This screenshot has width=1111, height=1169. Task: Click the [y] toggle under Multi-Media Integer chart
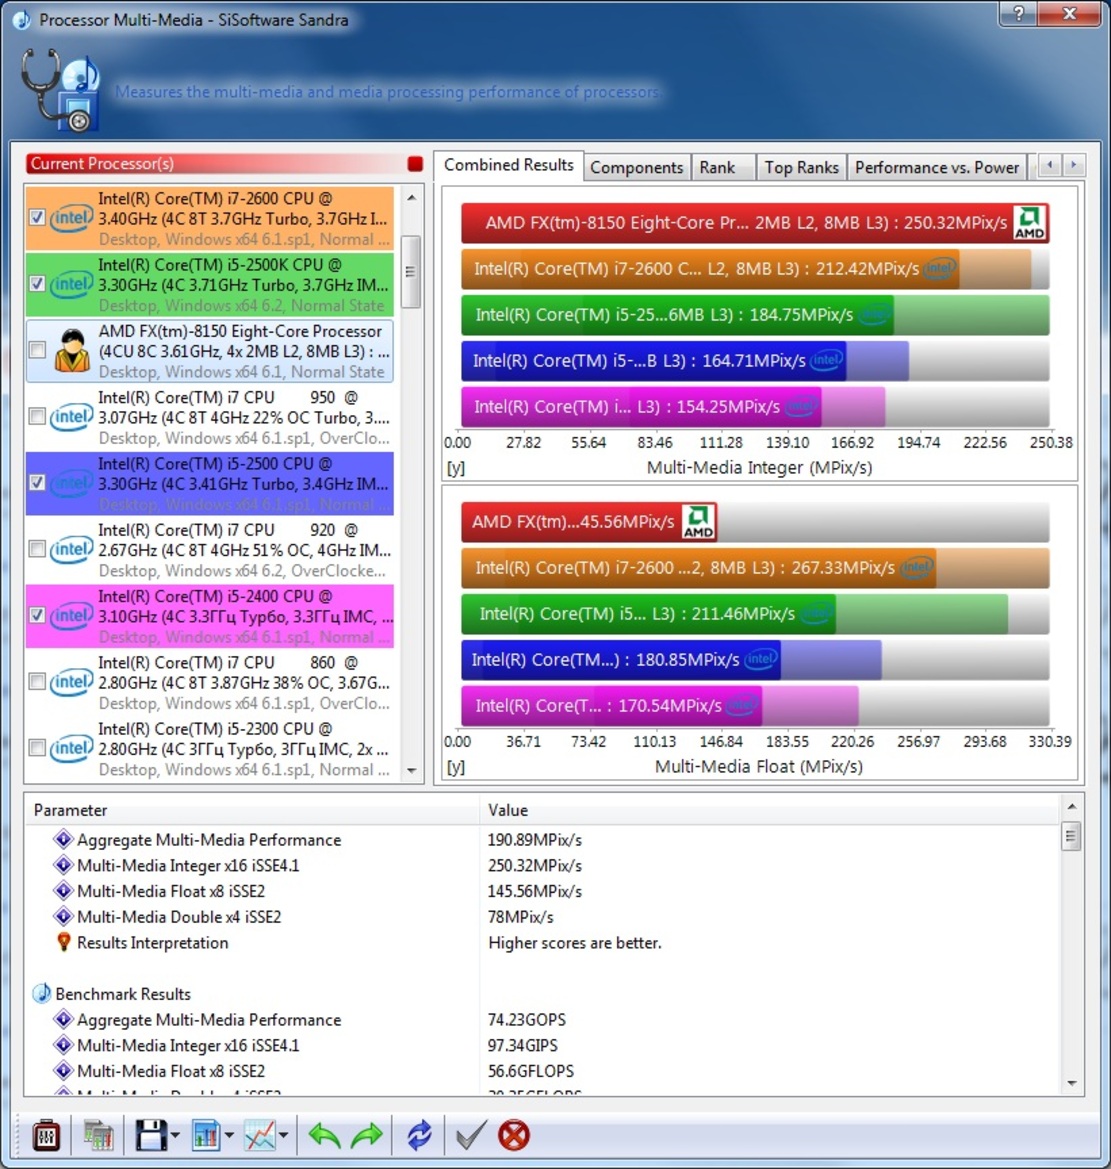pyautogui.click(x=456, y=468)
